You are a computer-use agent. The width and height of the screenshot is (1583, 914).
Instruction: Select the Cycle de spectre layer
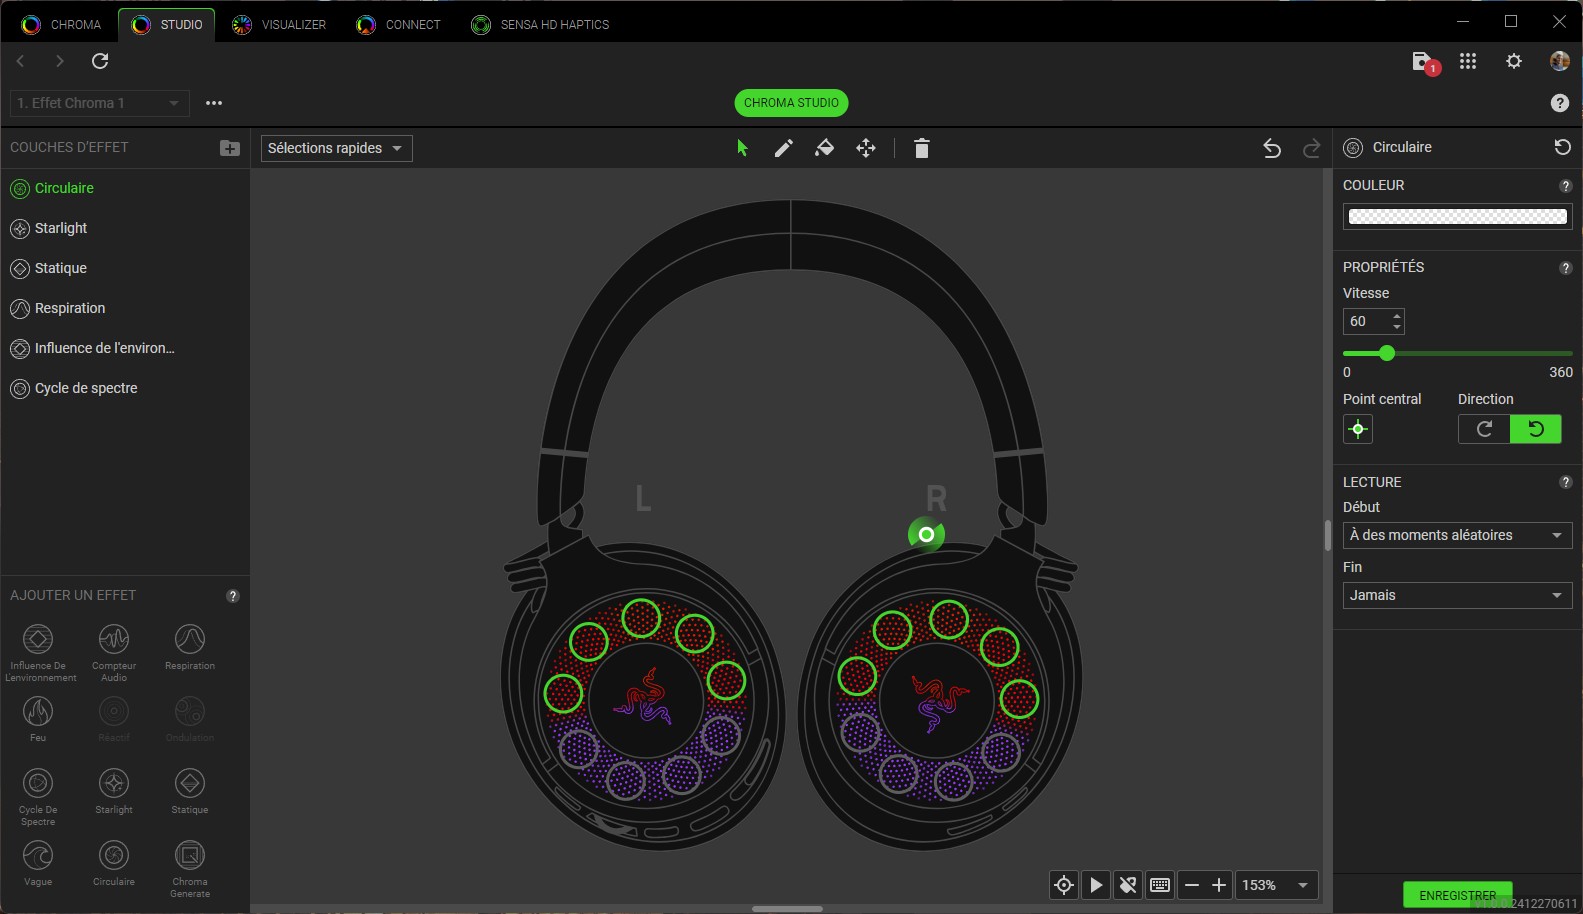(125, 388)
